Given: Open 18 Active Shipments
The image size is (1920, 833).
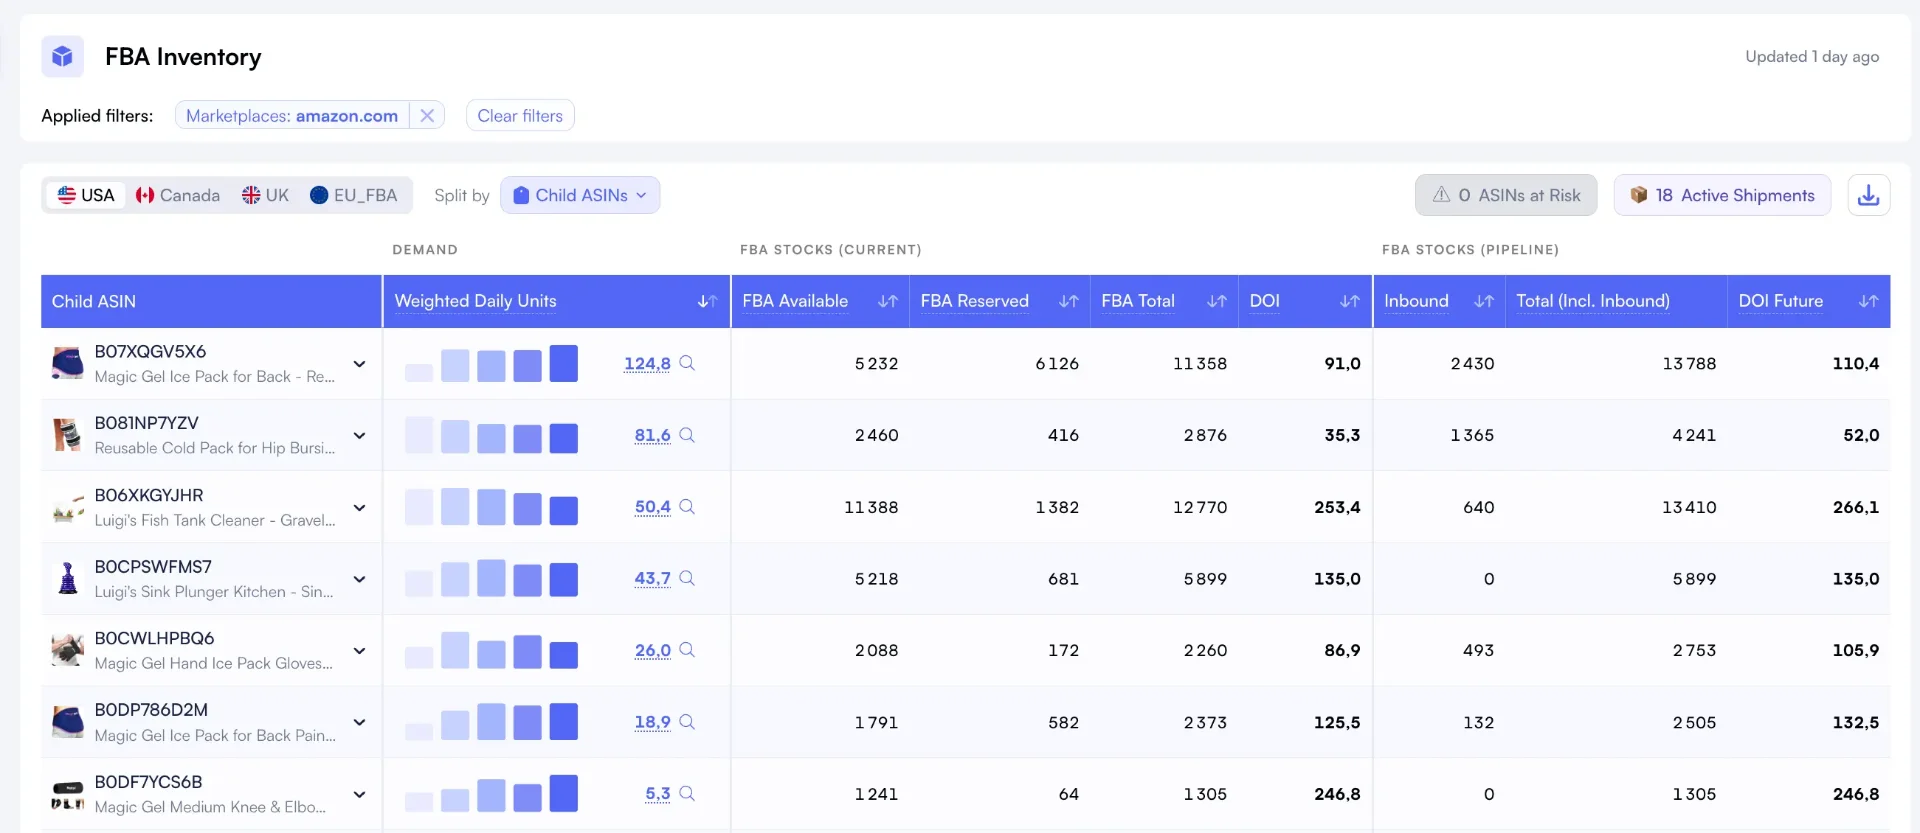Looking at the screenshot, I should pyautogui.click(x=1722, y=195).
